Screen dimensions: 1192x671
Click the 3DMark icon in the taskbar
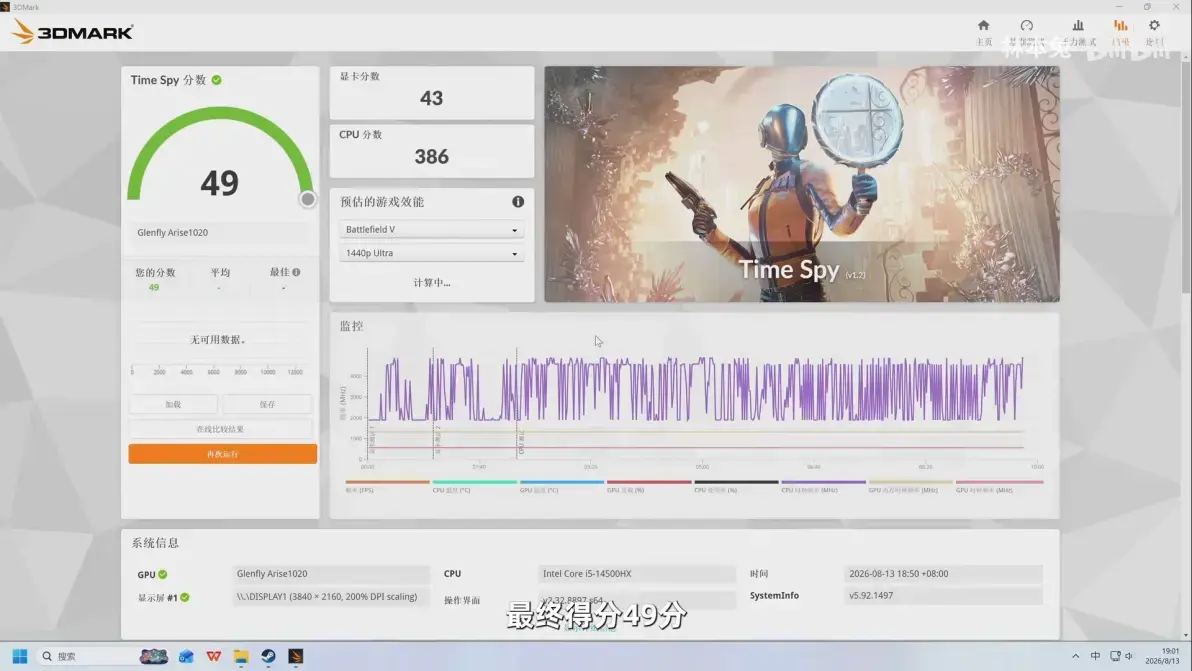296,656
